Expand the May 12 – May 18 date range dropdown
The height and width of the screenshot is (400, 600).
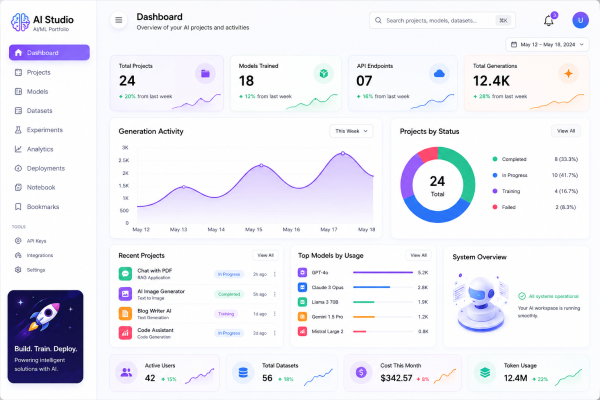(x=547, y=45)
